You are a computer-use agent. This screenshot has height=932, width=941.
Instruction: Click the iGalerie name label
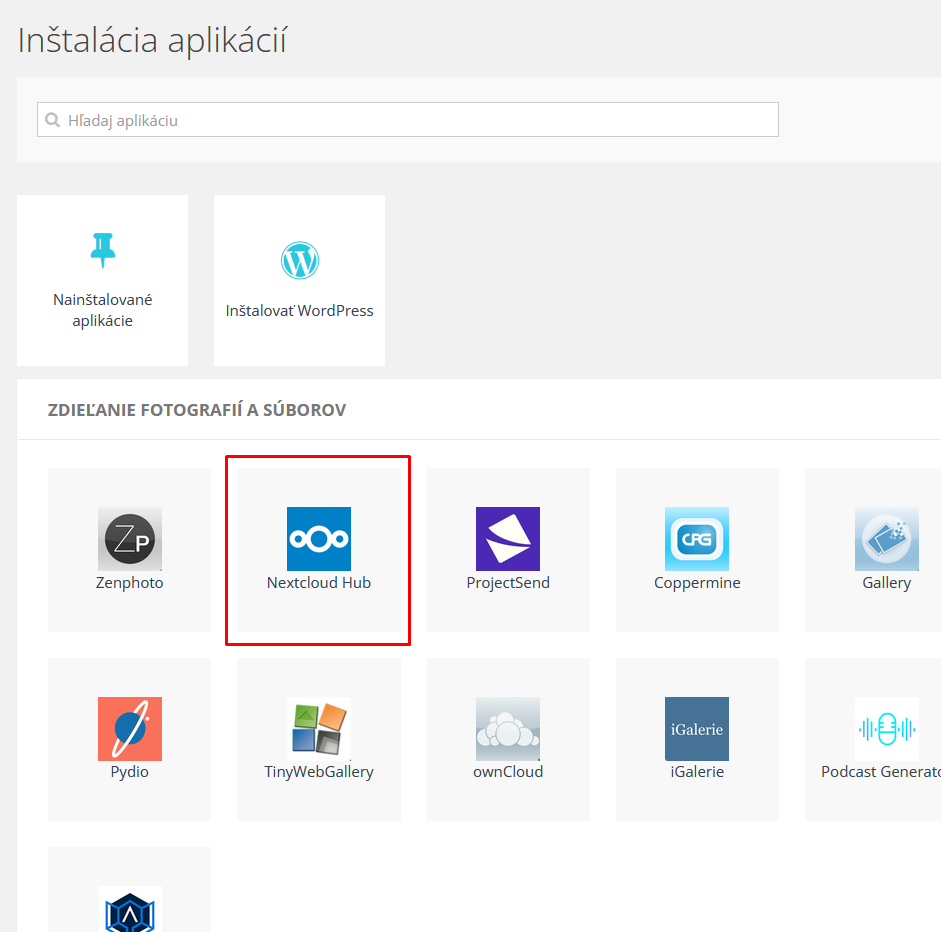click(697, 772)
